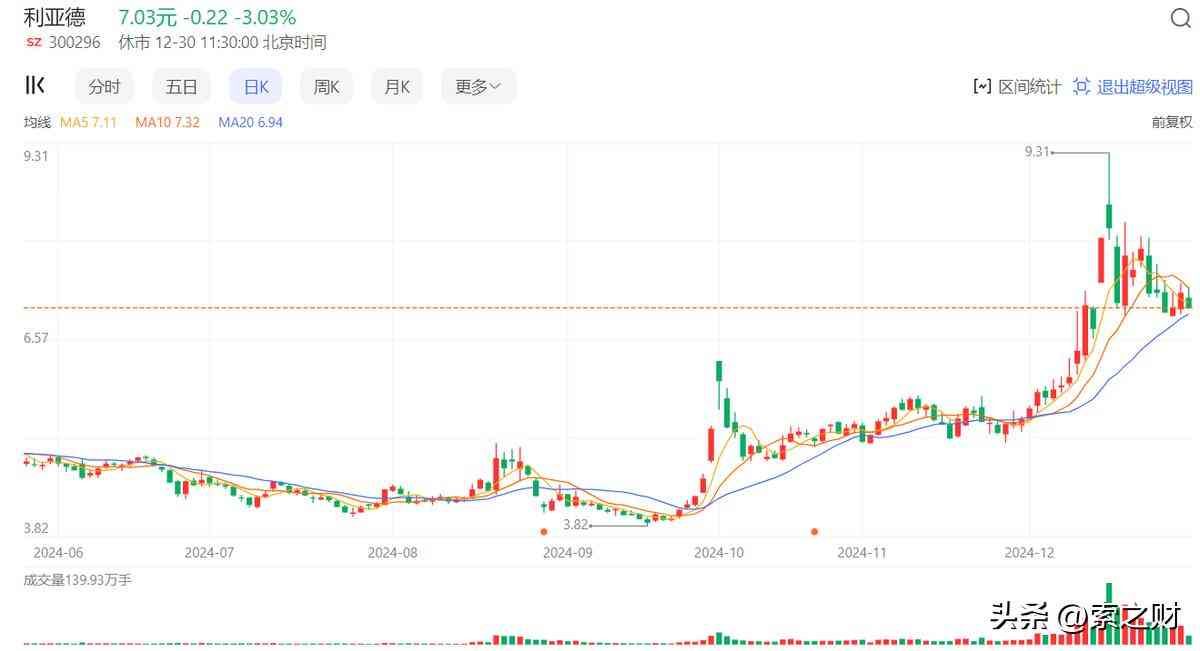The image size is (1200, 651).
Task: Switch to the 分时 intraday tab
Action: click(104, 87)
